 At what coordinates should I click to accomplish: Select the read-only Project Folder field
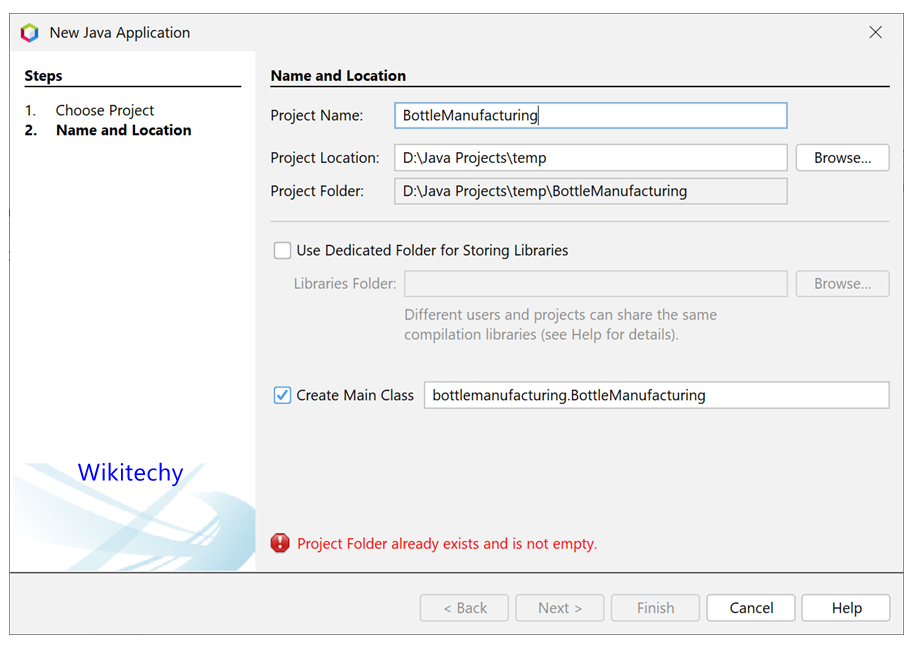pos(590,191)
